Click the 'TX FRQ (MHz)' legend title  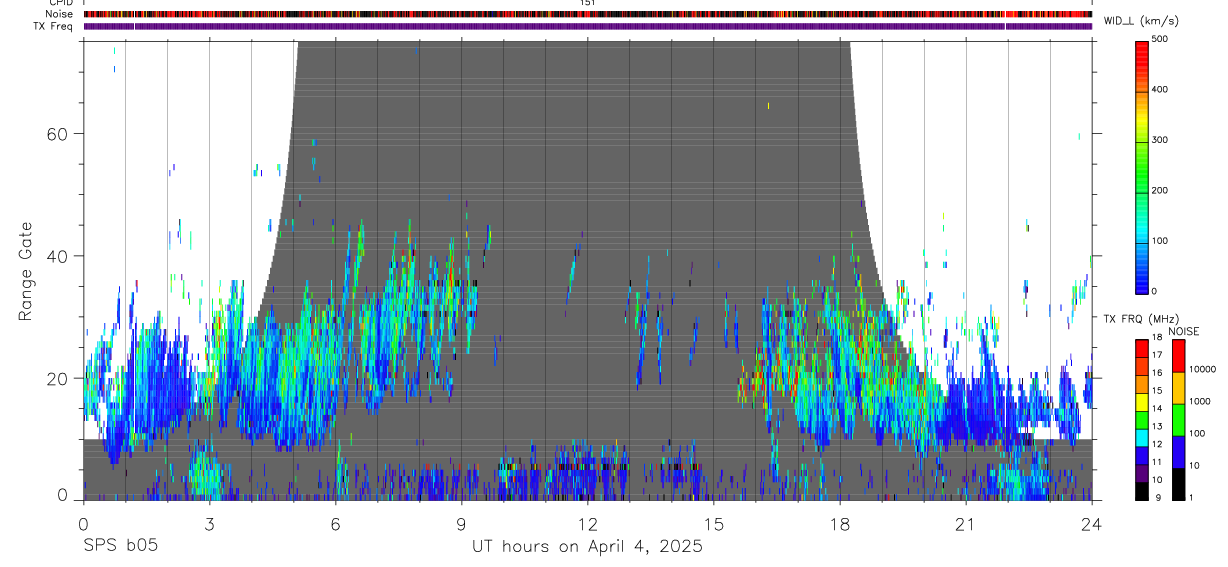coord(1139,319)
